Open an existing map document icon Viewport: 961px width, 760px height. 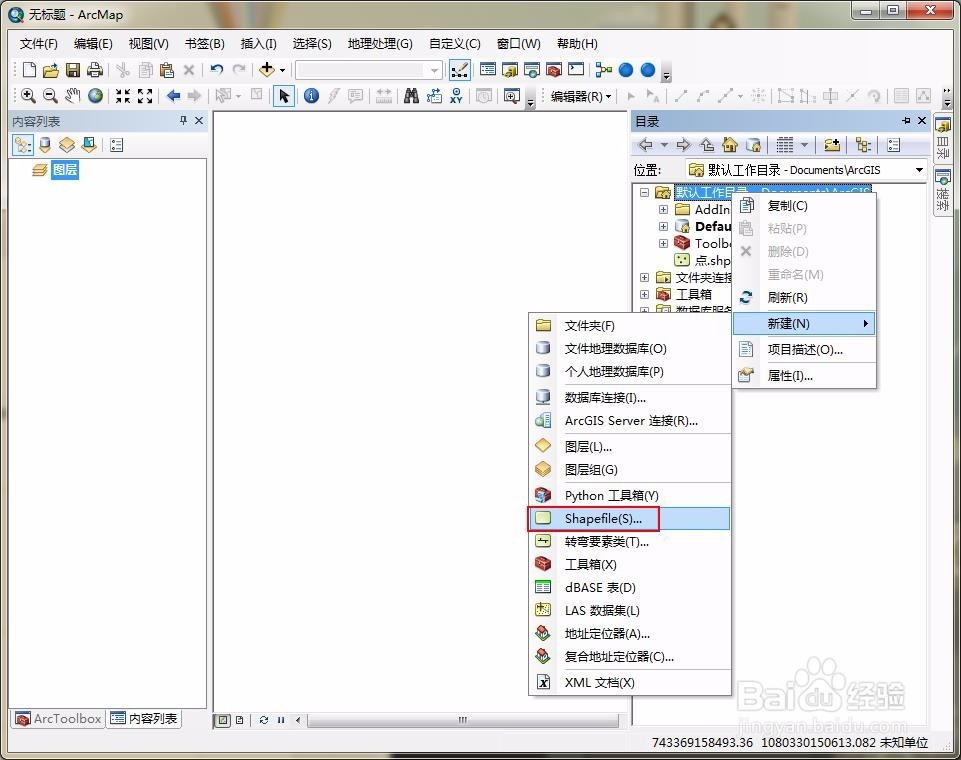51,70
